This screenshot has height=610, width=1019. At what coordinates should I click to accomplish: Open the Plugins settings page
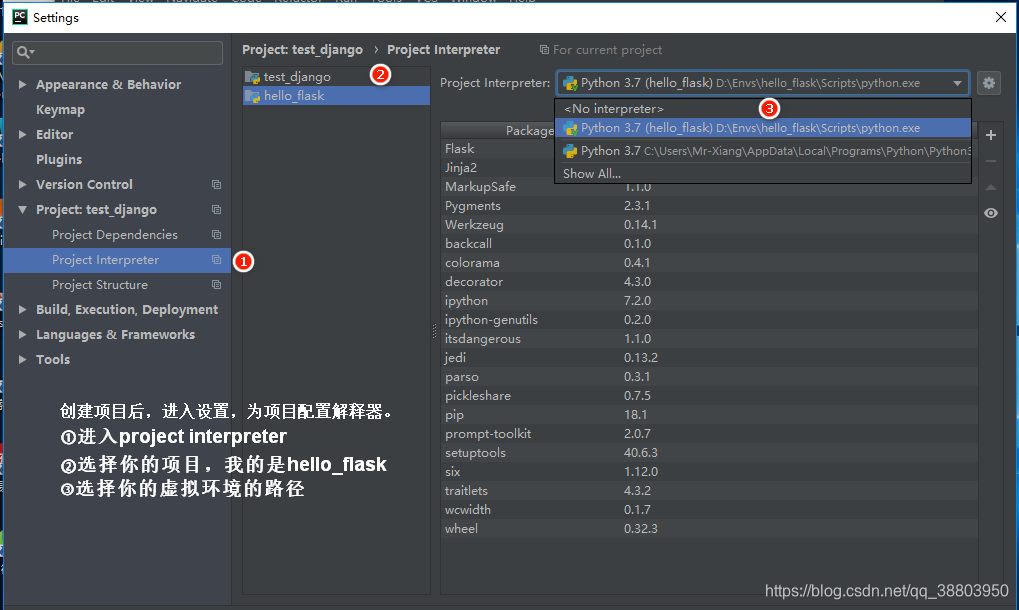click(x=59, y=160)
